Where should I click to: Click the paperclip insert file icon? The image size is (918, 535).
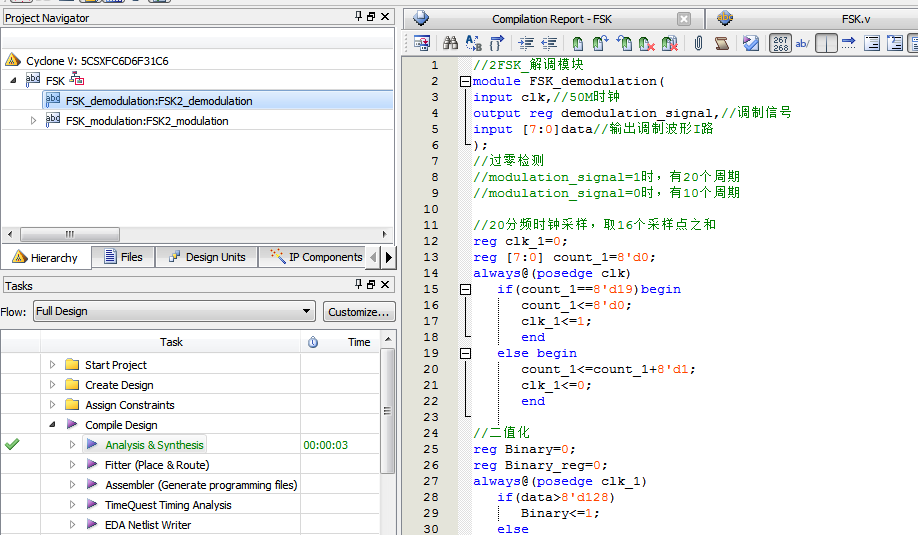click(x=698, y=43)
